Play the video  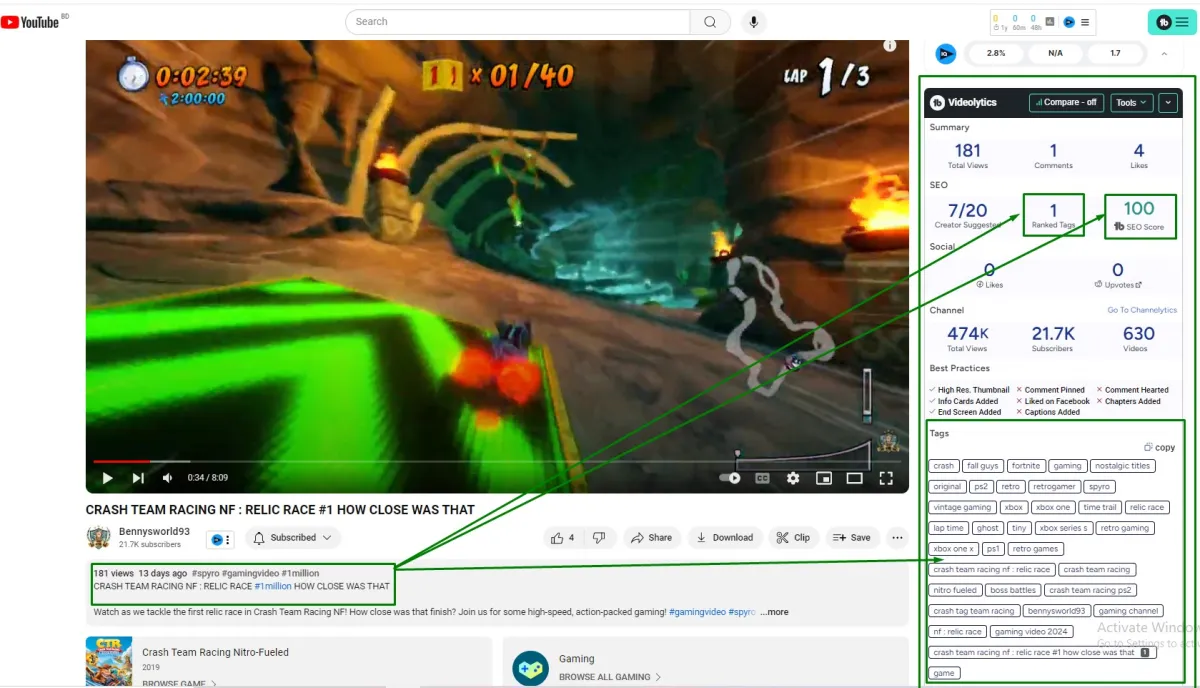pyautogui.click(x=107, y=479)
